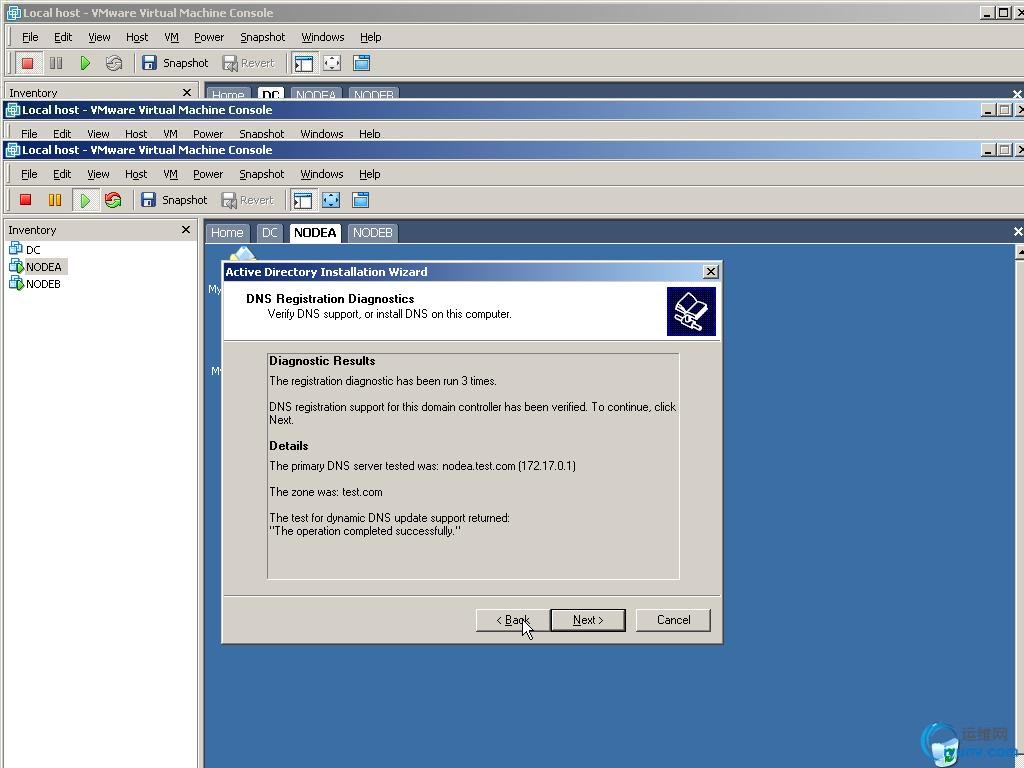Open View menu in the front console window
This screenshot has width=1024, height=768.
(98, 174)
